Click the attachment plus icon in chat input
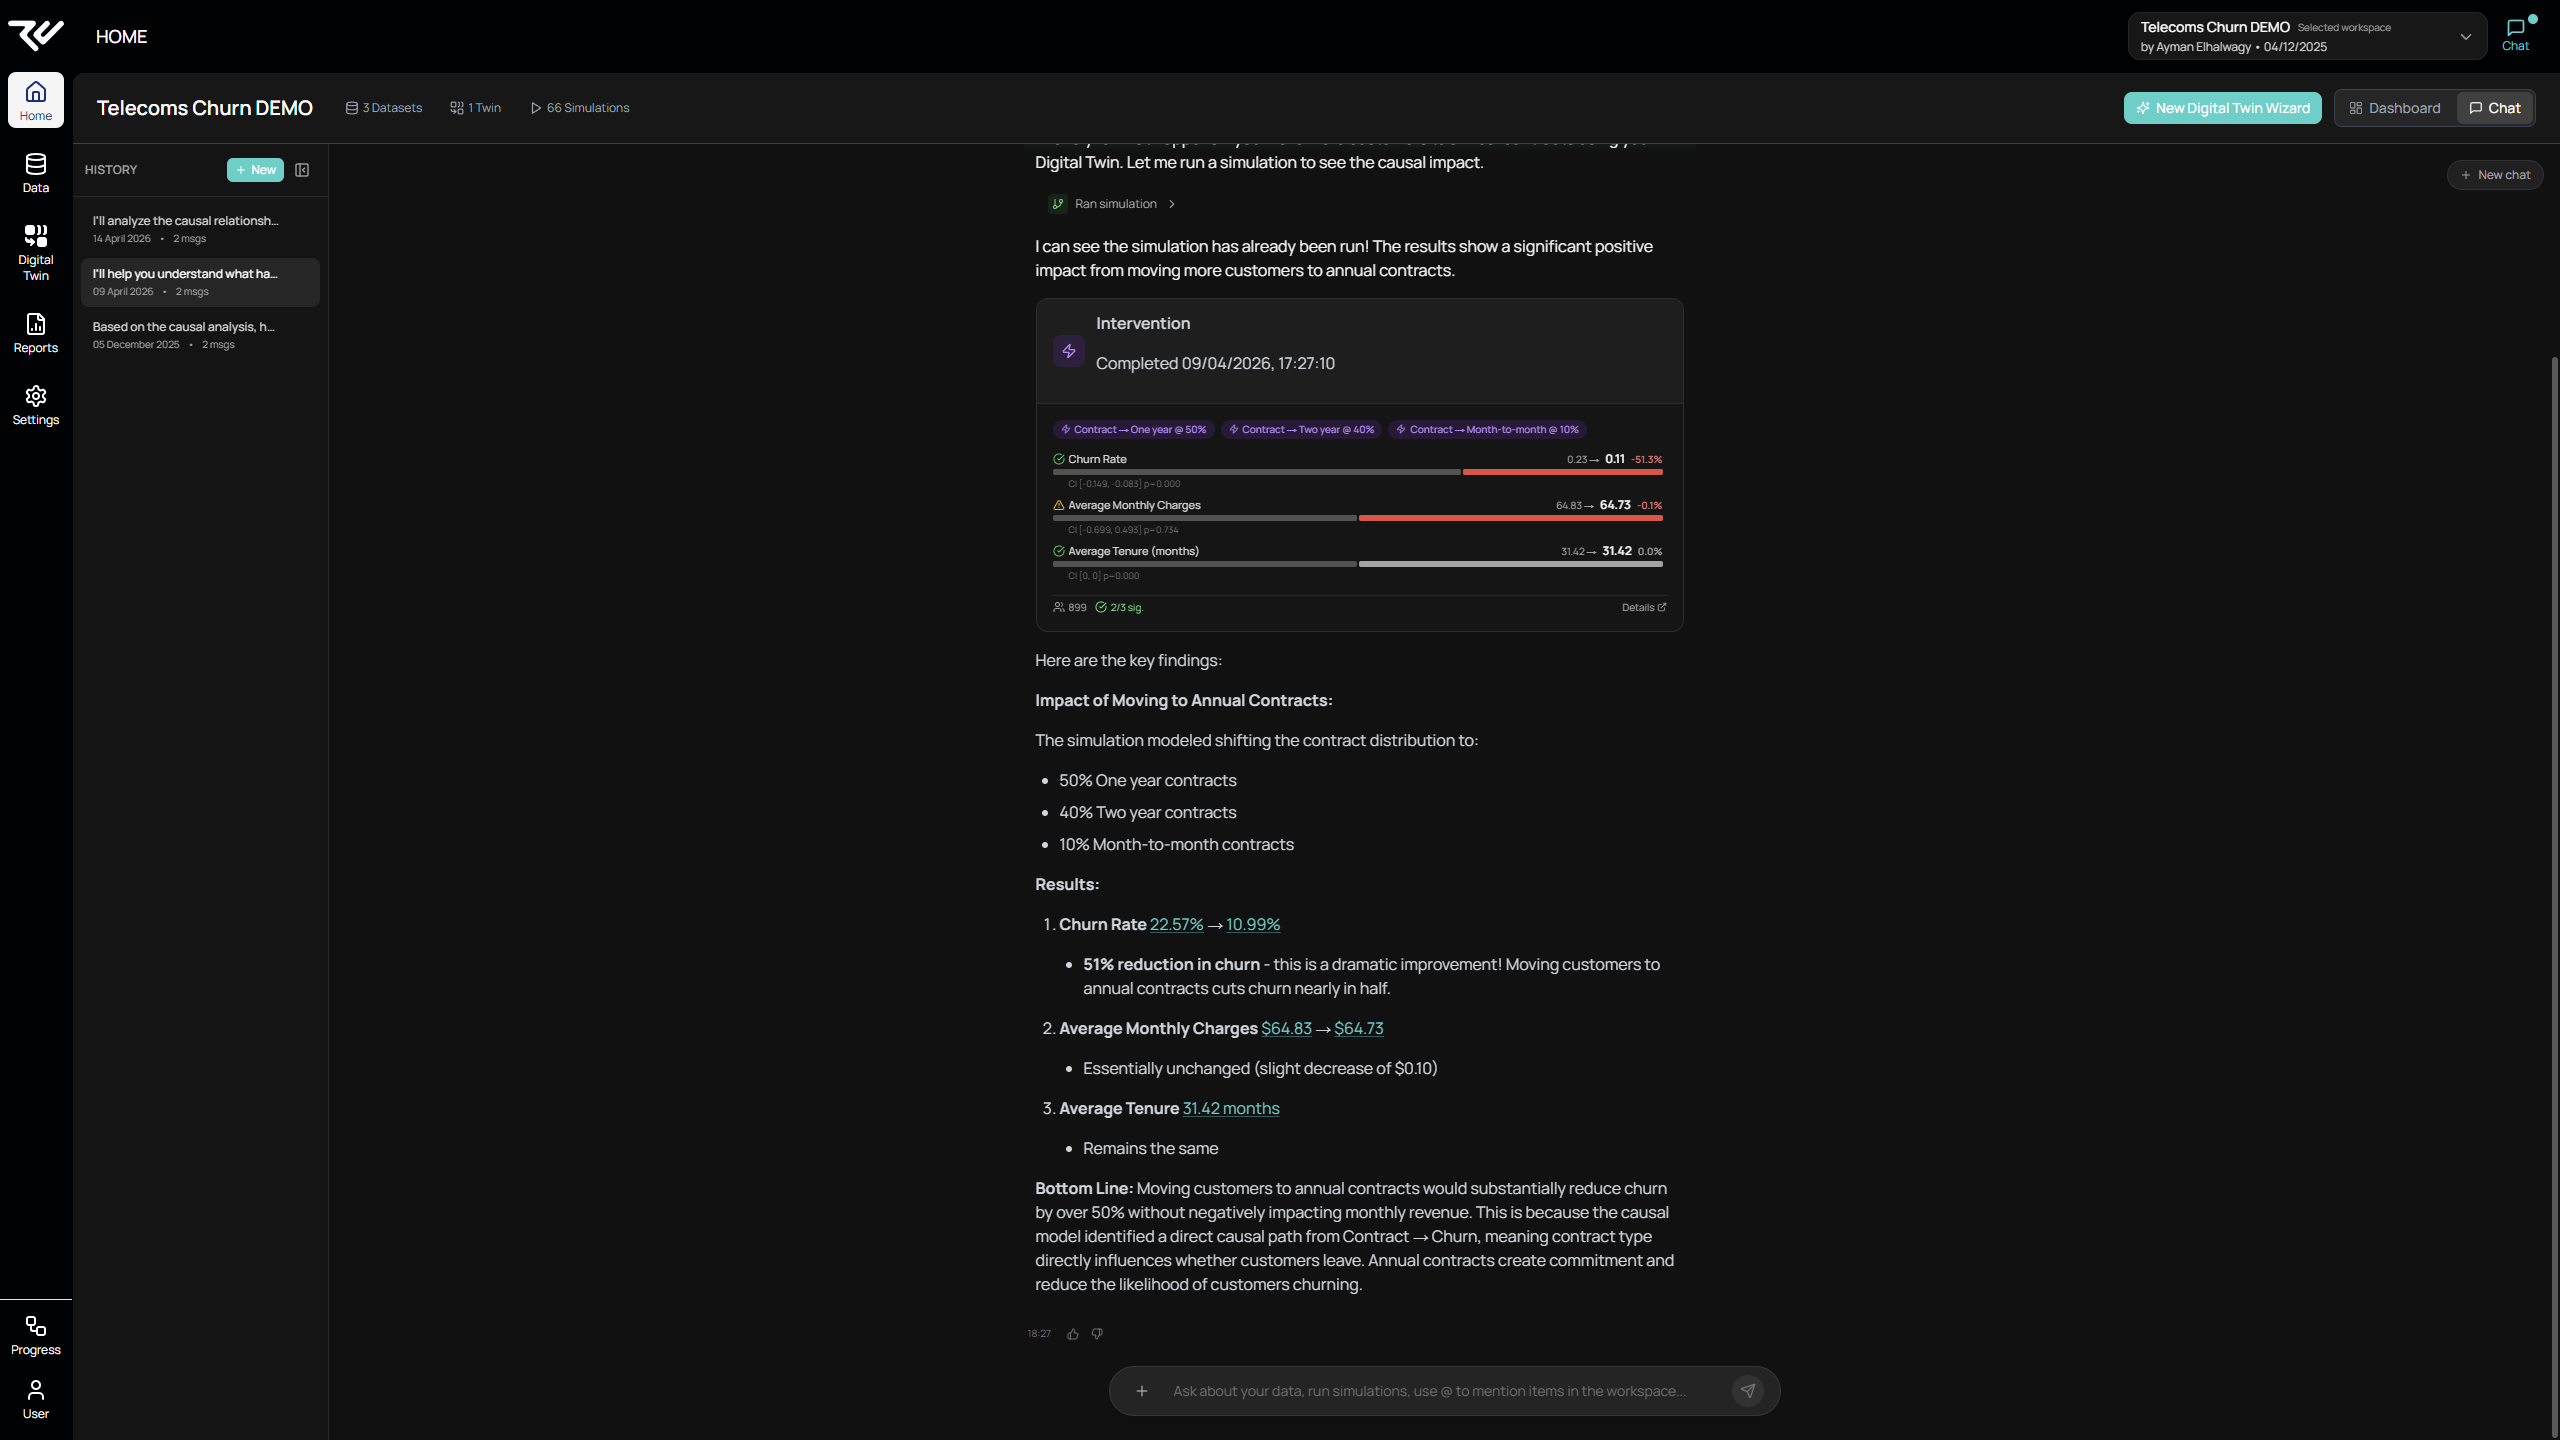 [1141, 1390]
